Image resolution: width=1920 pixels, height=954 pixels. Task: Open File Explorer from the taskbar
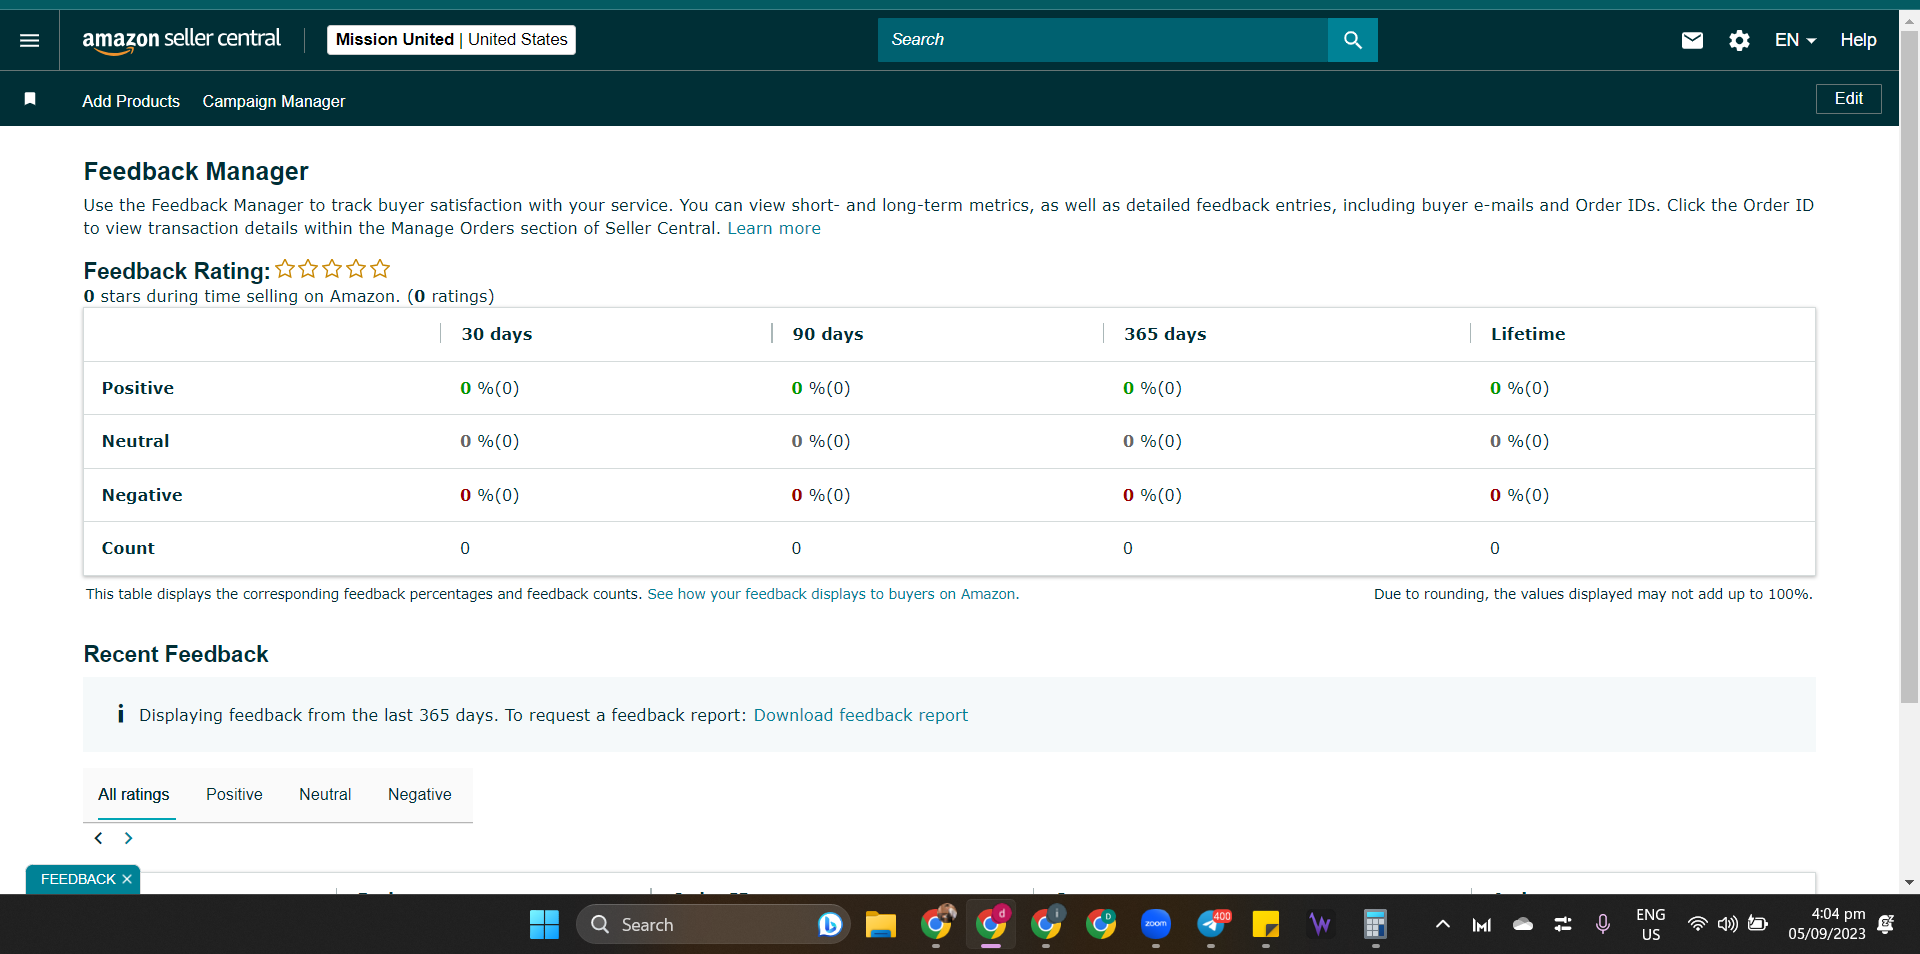[880, 925]
